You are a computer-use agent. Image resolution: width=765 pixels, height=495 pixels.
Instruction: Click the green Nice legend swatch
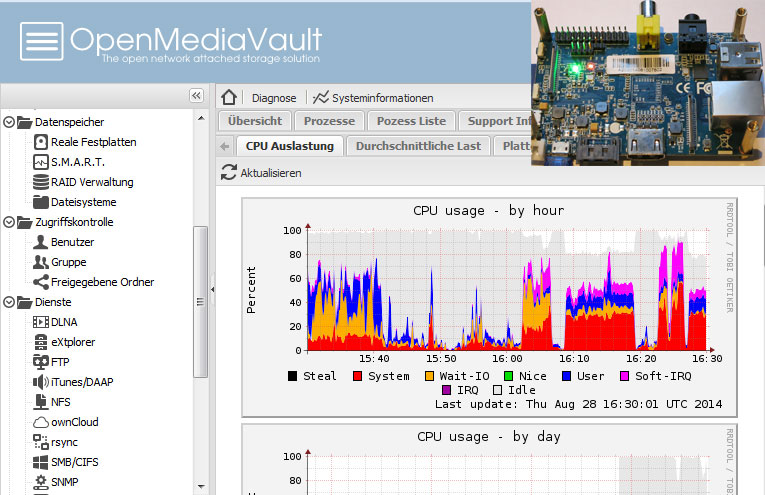click(508, 376)
